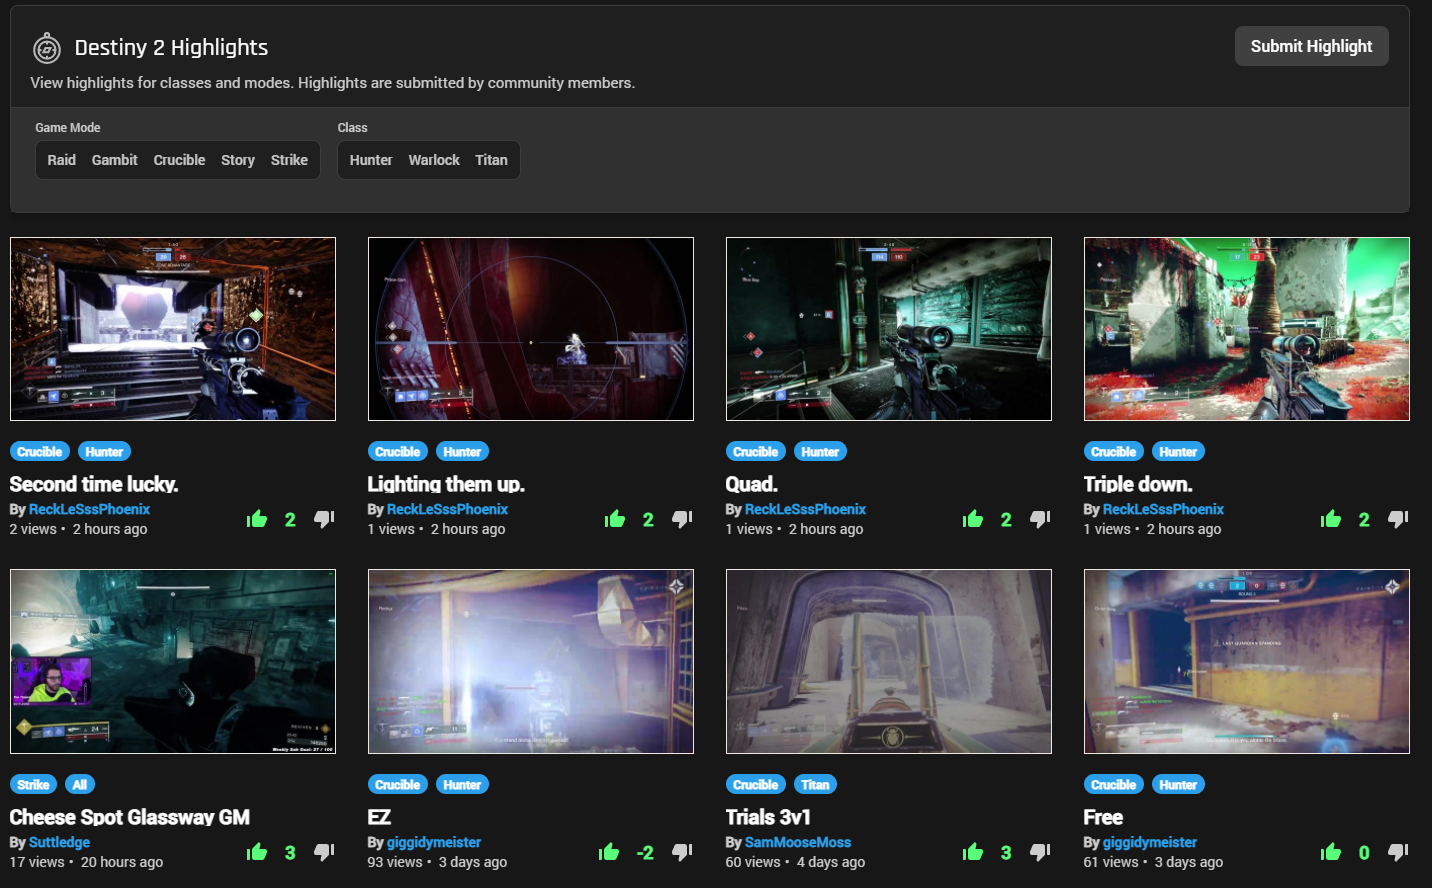Click the Crucible tag on 'Free'
This screenshot has width=1432, height=888.
1114,785
